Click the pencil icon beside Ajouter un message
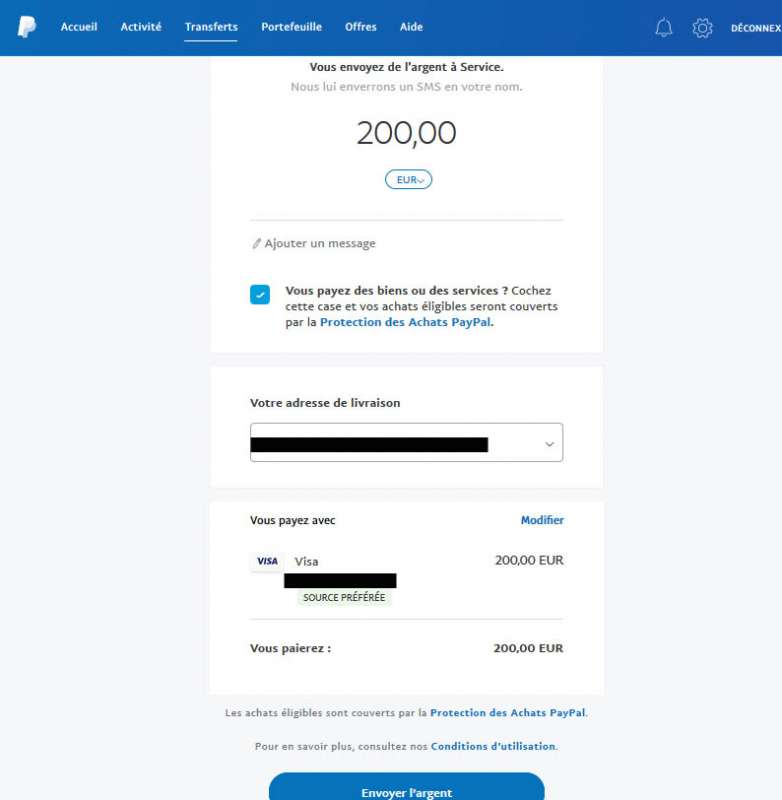The image size is (782, 800). (x=257, y=243)
